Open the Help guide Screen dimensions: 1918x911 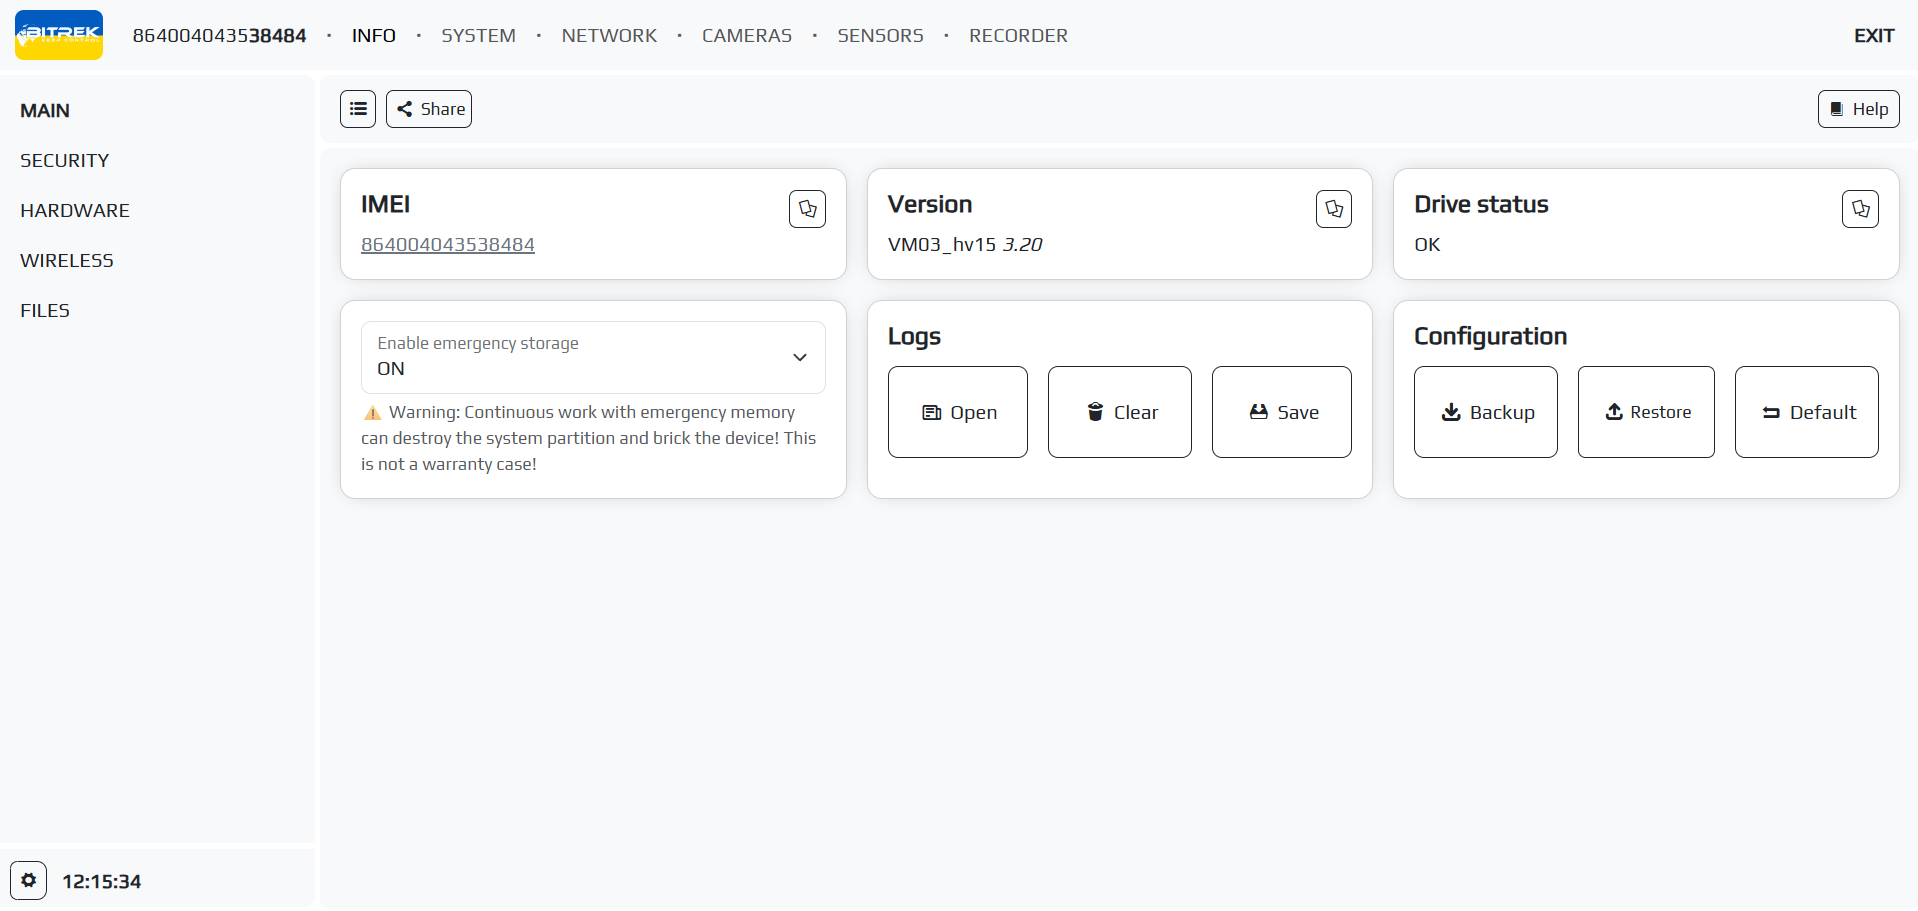[1858, 109]
